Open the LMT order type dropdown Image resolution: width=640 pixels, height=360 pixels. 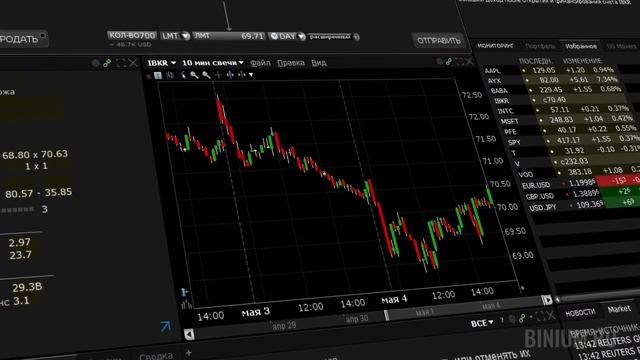click(x=175, y=36)
